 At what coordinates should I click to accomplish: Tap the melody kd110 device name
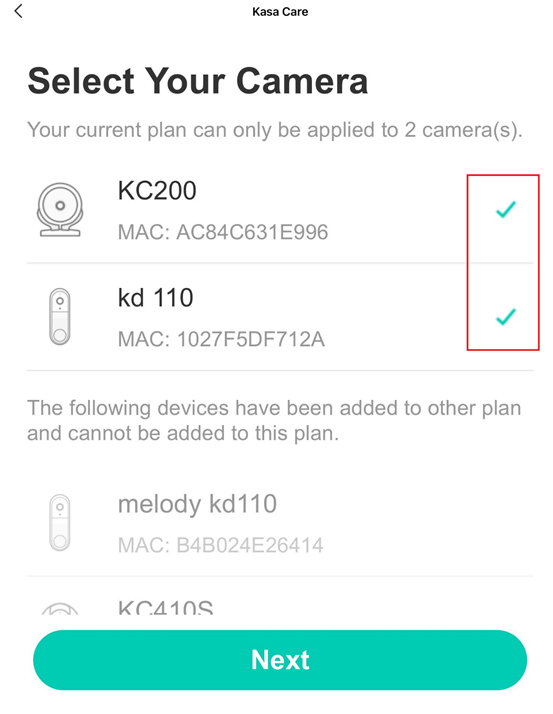pos(197,504)
